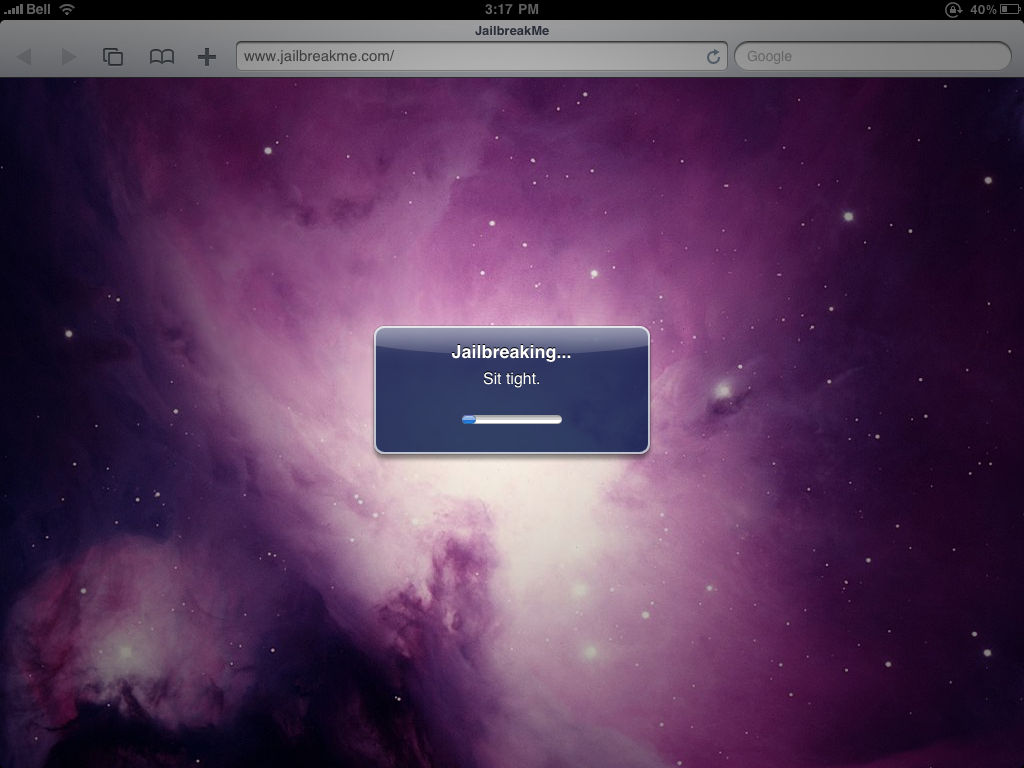This screenshot has height=768, width=1024.
Task: Focus the URL field showing www.jailbreakme.com/
Action: (x=482, y=56)
